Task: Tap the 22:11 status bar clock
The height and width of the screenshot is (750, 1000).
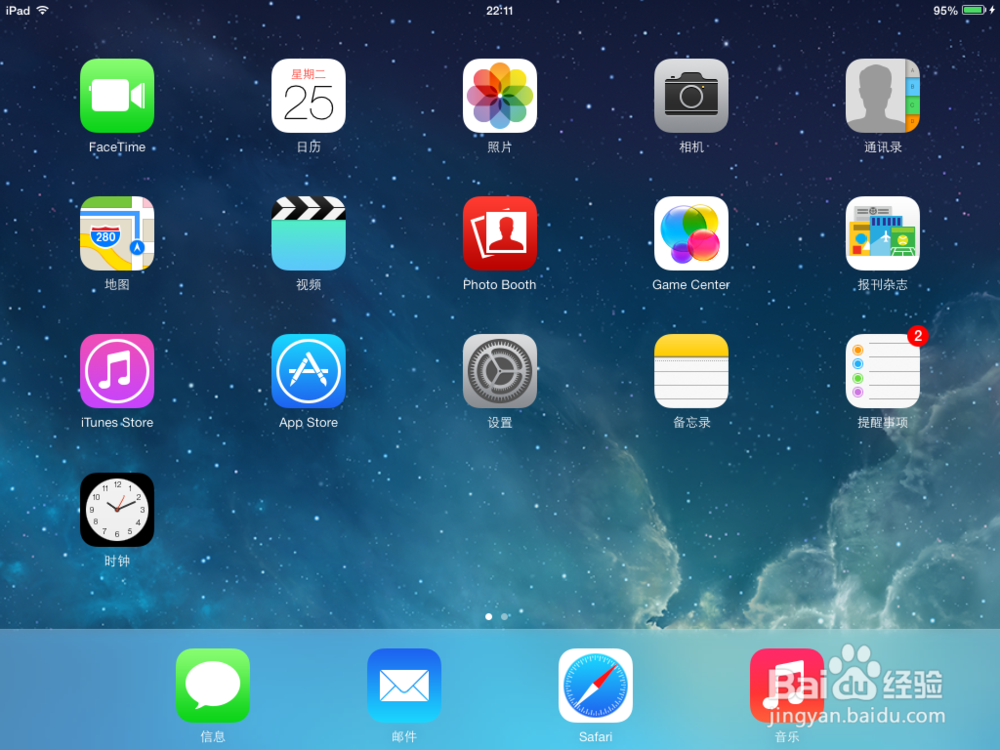Action: (499, 11)
